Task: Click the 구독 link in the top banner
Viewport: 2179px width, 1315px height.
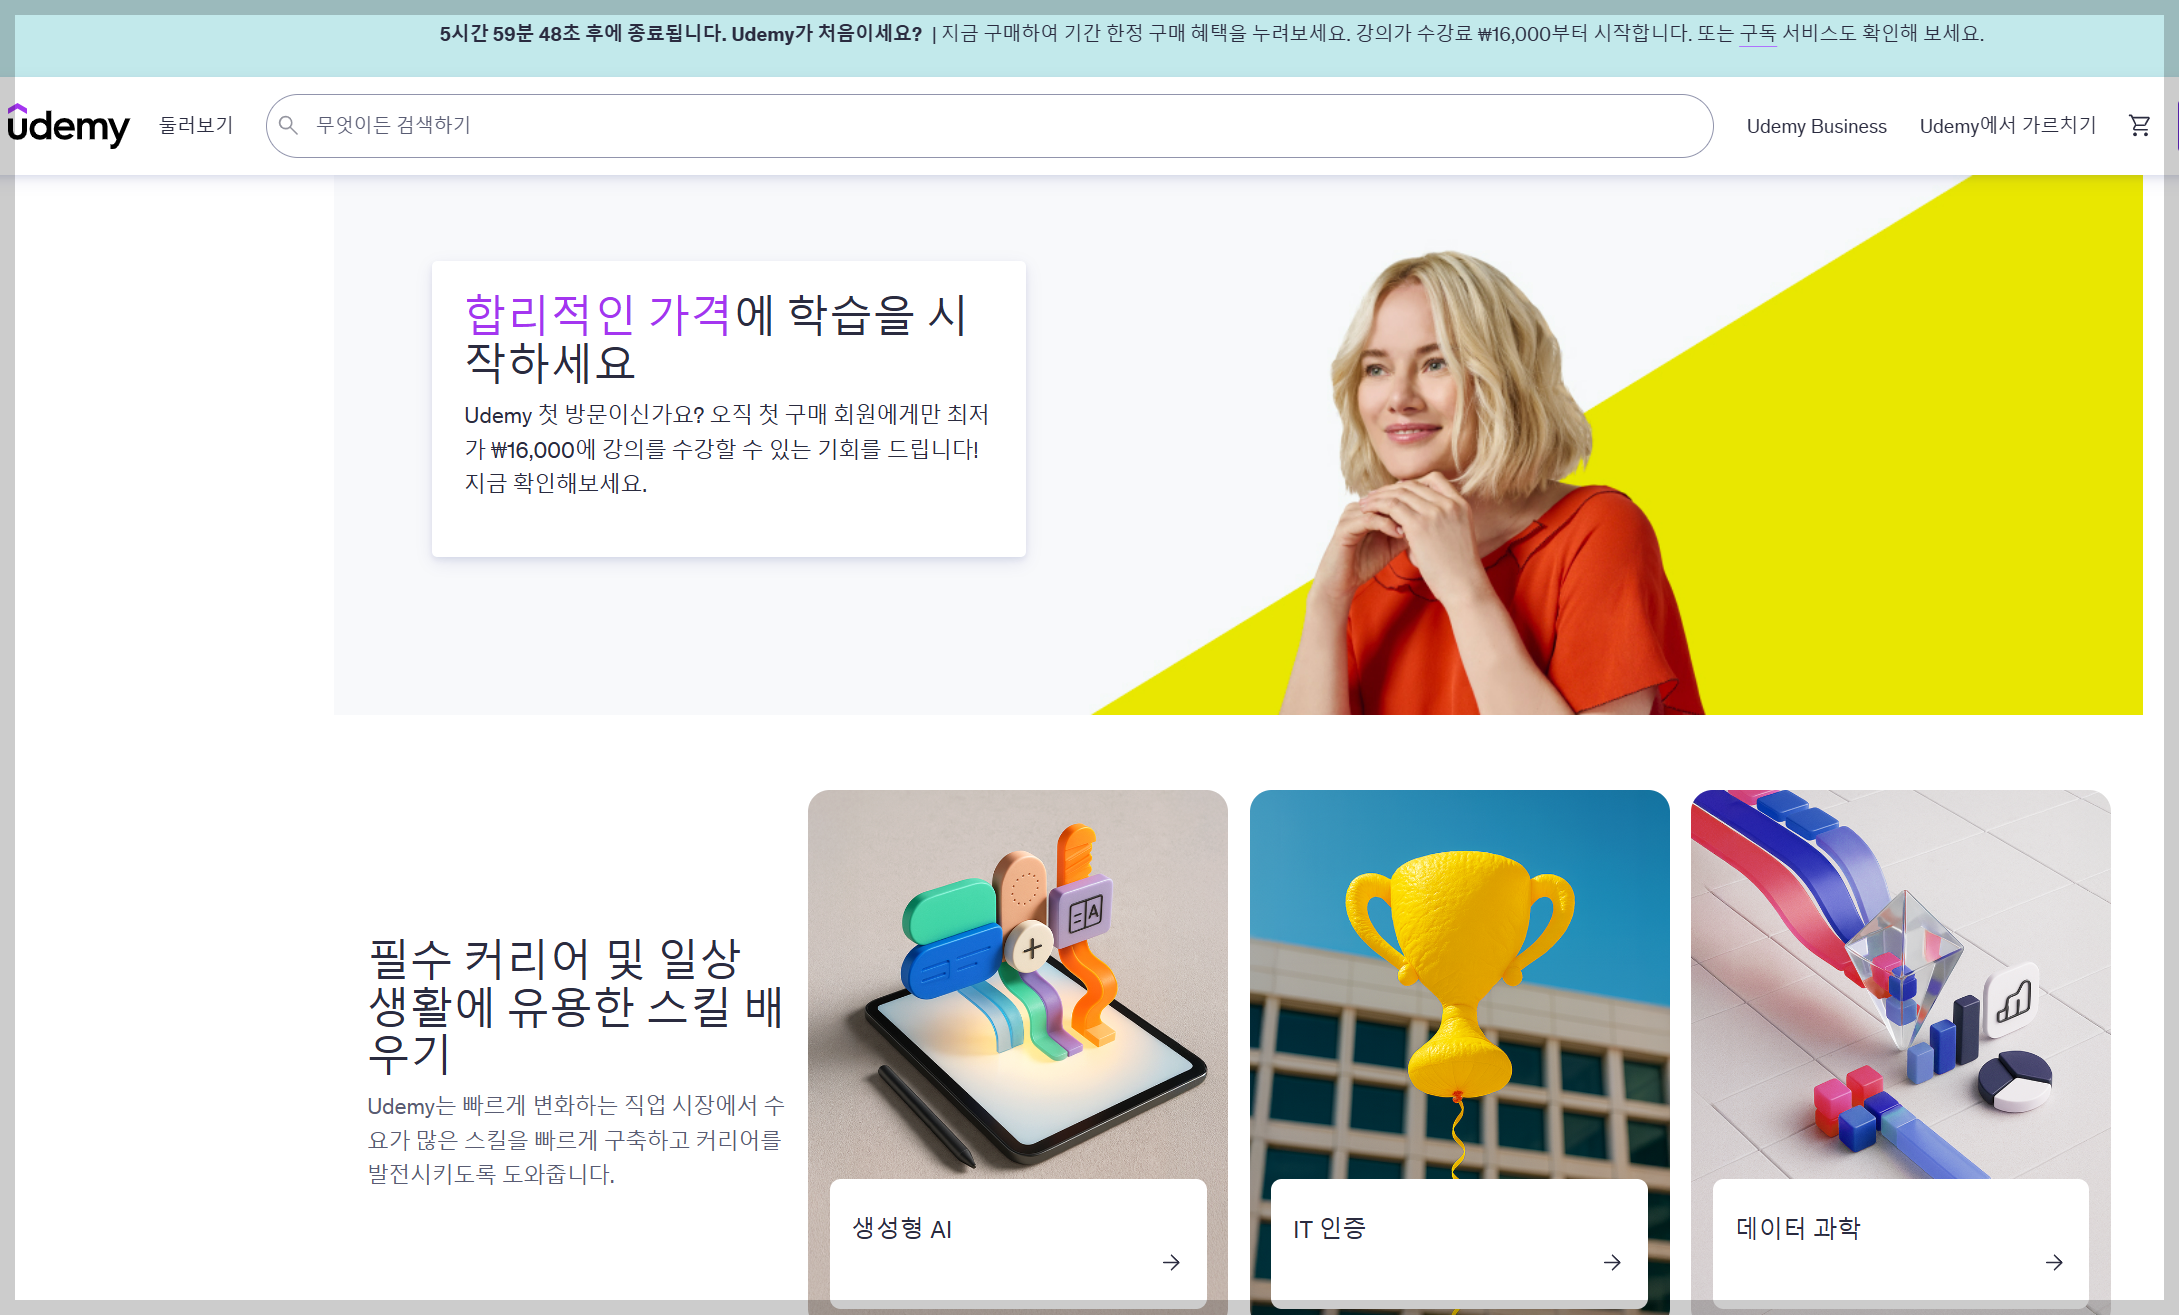Action: [x=1758, y=34]
